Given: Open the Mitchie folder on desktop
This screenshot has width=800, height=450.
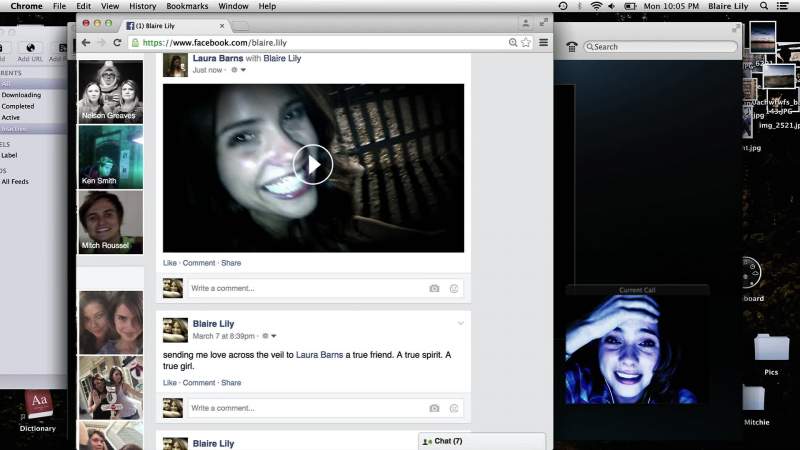Looking at the screenshot, I should pos(754,398).
